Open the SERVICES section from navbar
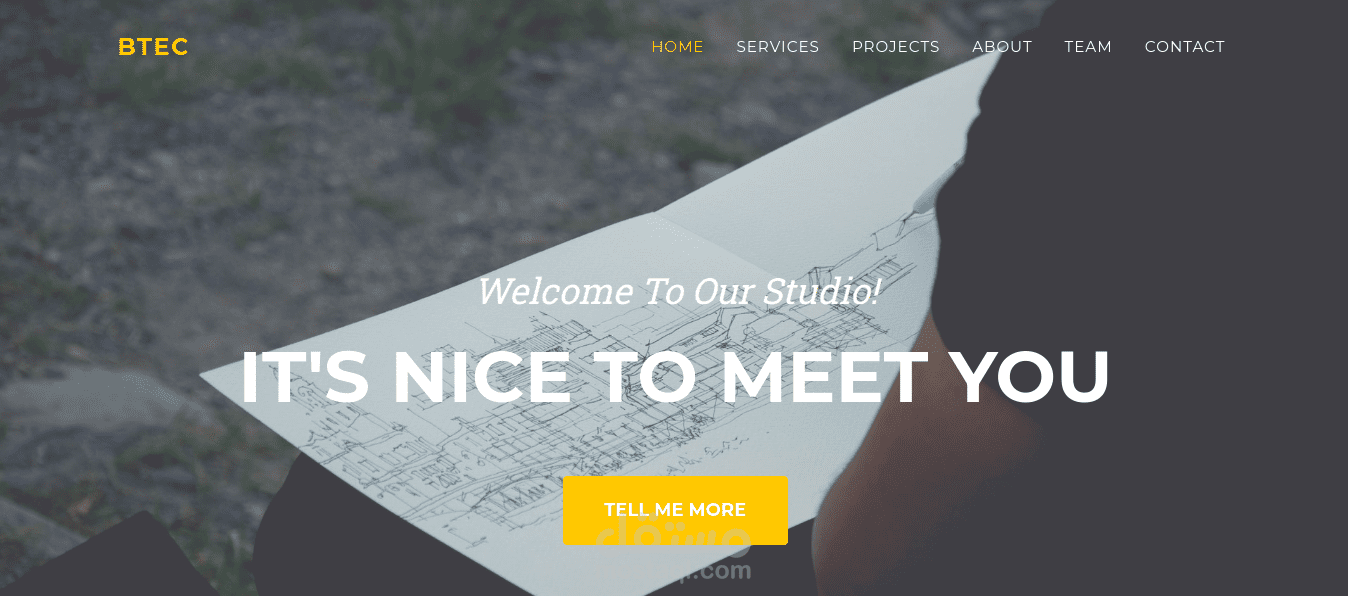 point(777,47)
